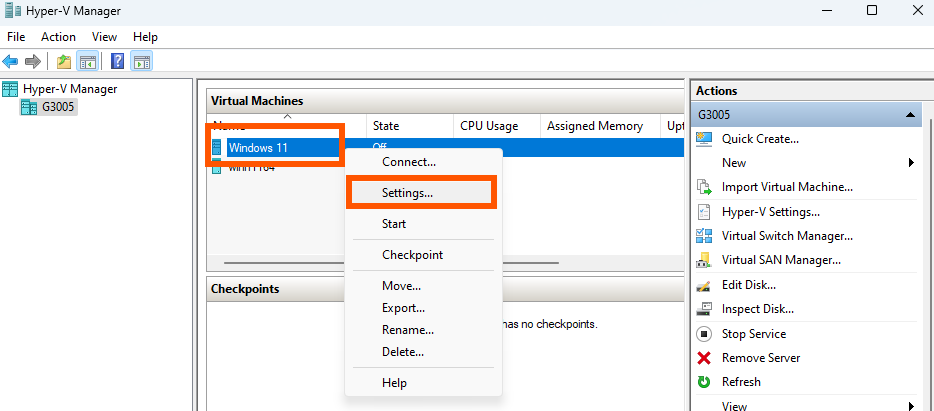Viewport: 934px width, 411px height.
Task: Click the Stop Service square icon
Action: pos(704,334)
